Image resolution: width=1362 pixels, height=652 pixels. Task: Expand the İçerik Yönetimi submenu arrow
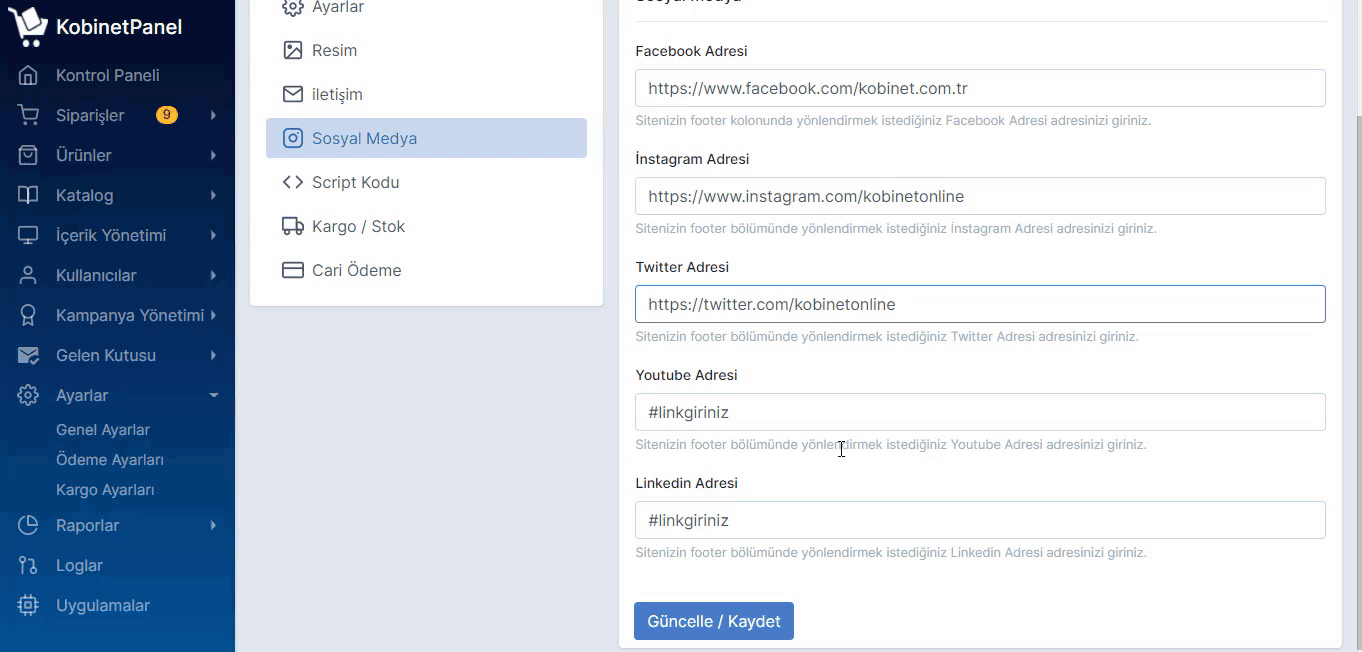tap(213, 235)
